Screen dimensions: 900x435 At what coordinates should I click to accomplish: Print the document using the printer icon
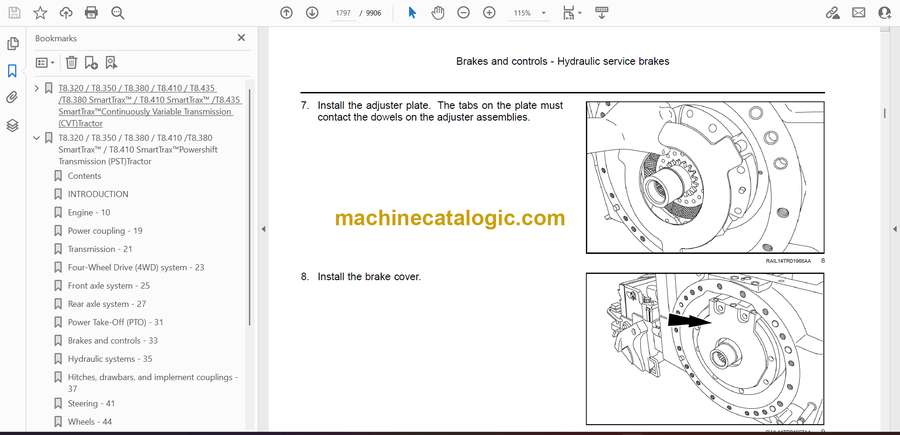click(91, 13)
